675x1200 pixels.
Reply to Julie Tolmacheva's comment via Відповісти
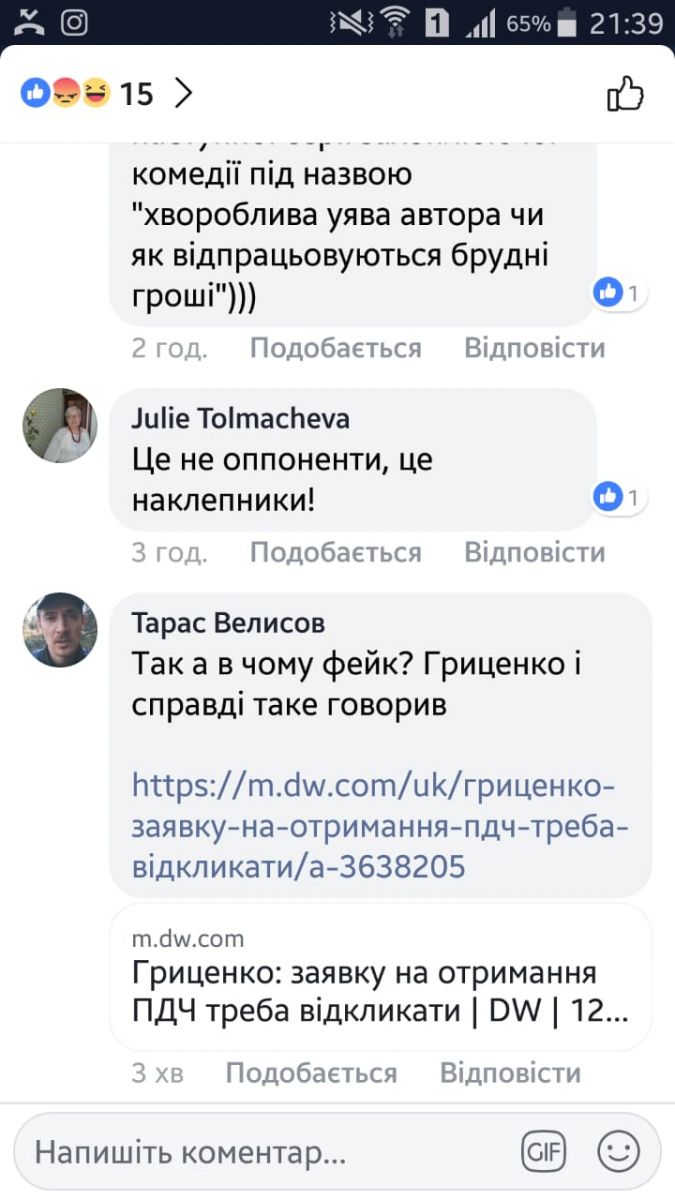534,552
